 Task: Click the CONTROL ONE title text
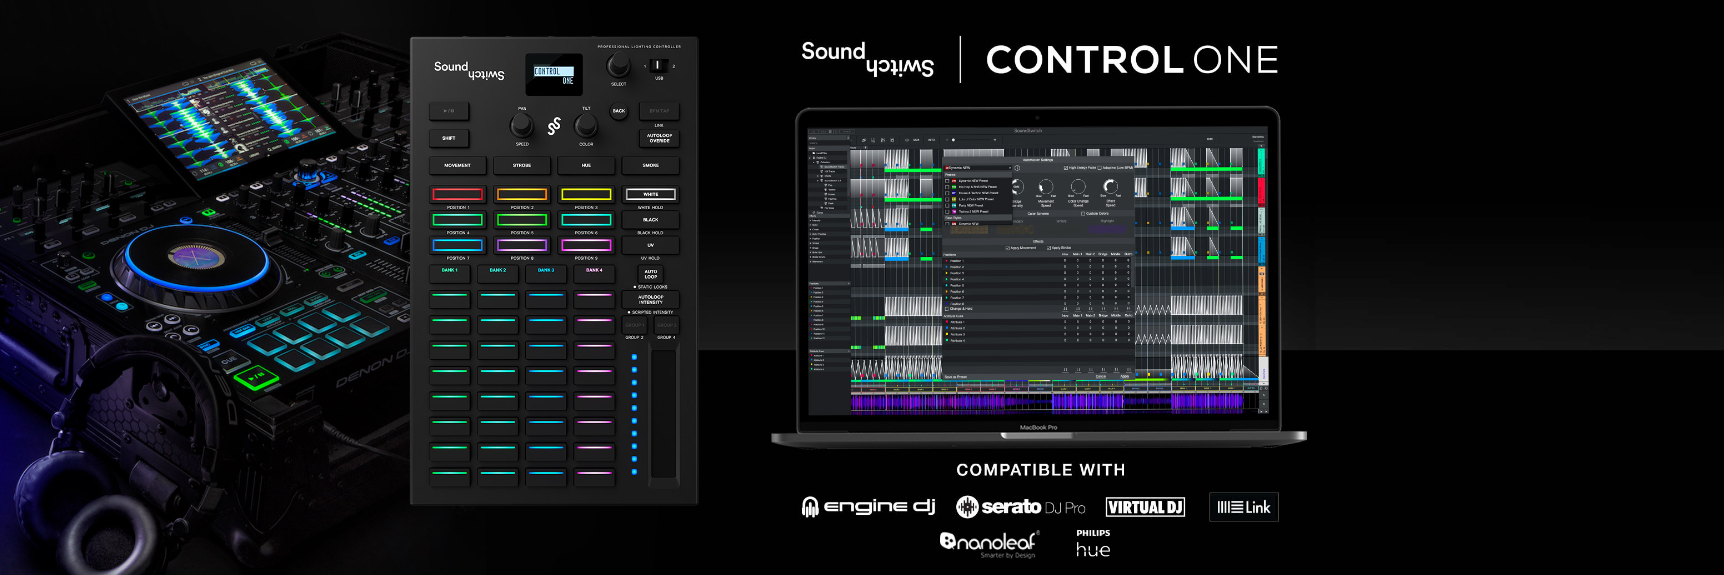pyautogui.click(x=1132, y=60)
